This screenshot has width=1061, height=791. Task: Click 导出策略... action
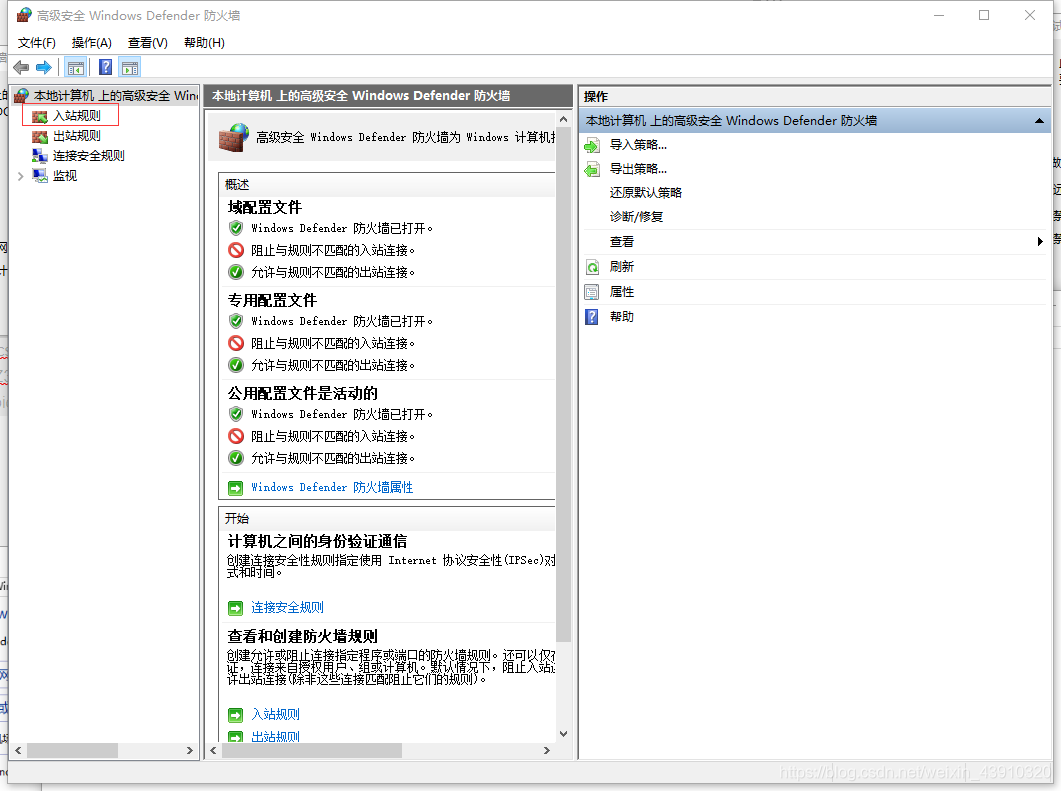[638, 169]
